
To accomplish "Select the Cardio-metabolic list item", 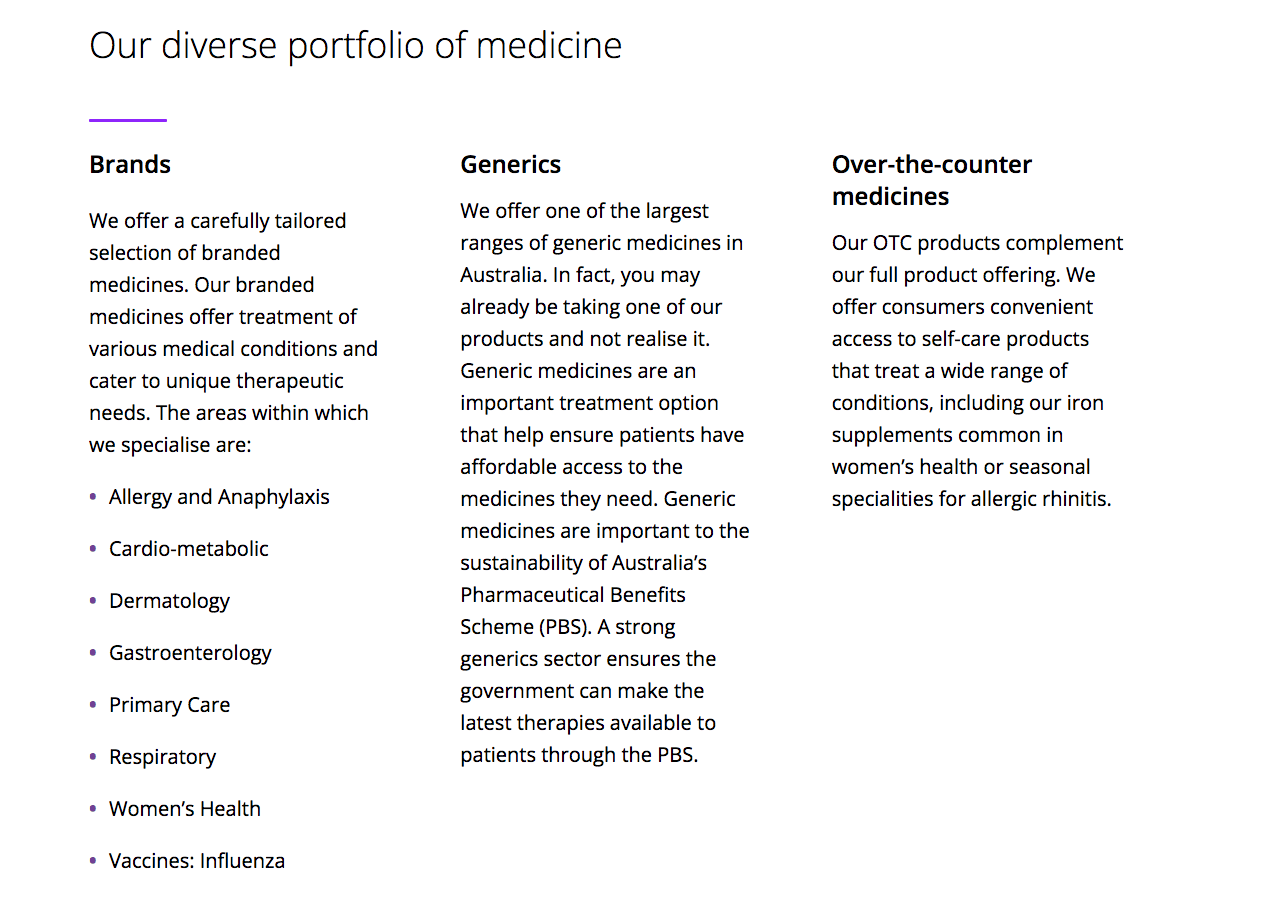I will (x=189, y=549).
